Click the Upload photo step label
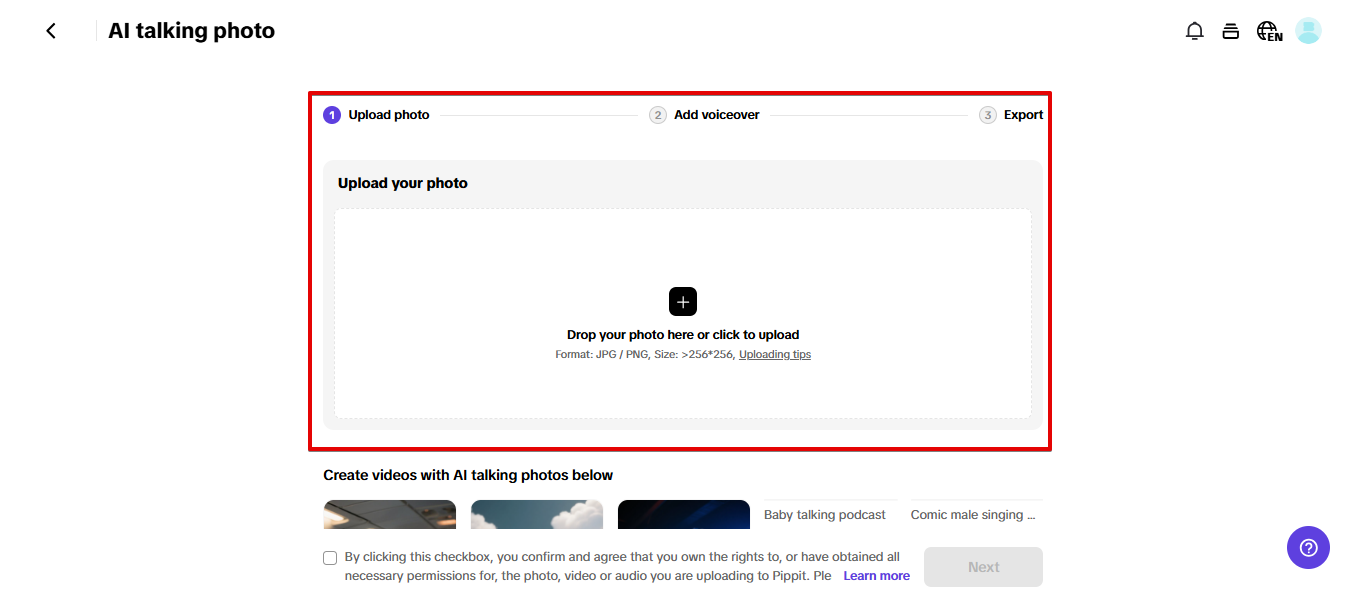 point(388,114)
